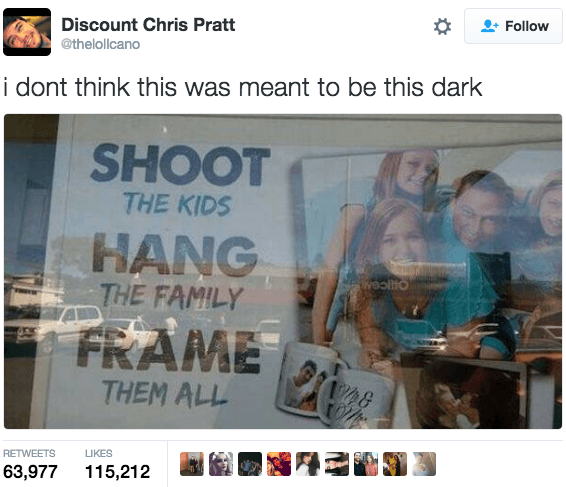
Task: Click the LIKES label heading
Action: 99,453
